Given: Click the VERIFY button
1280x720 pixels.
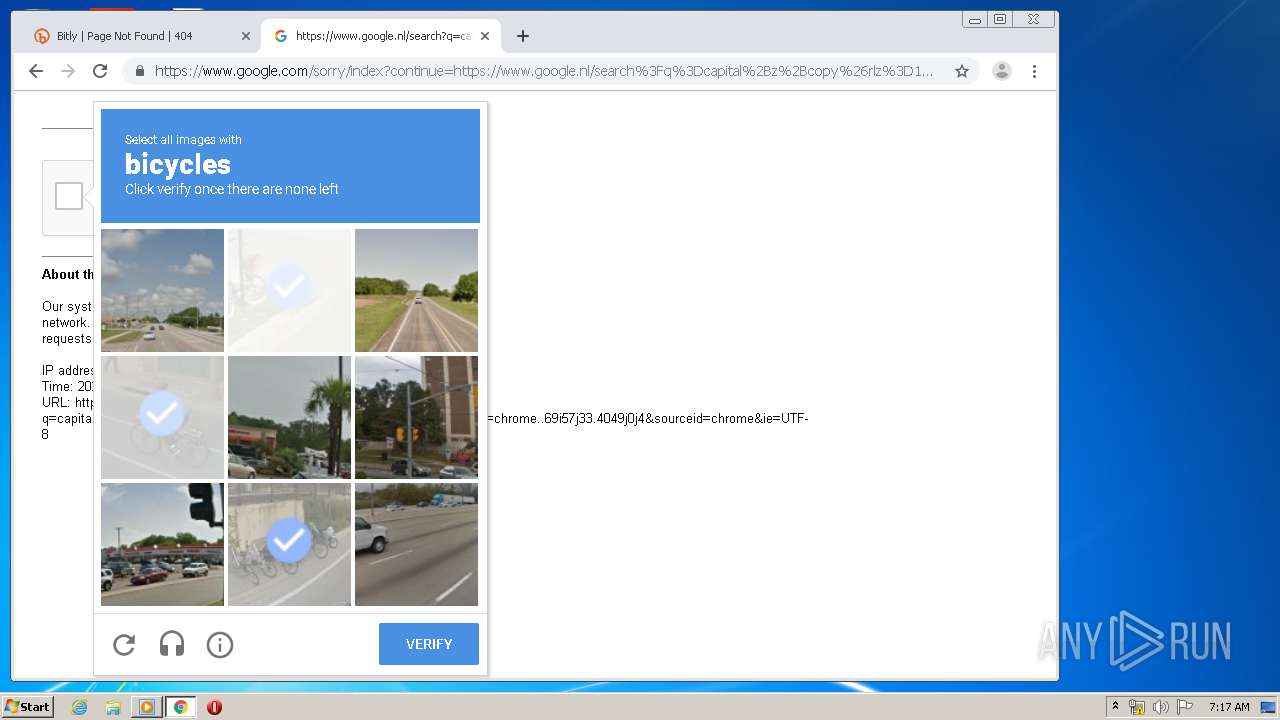Looking at the screenshot, I should [x=429, y=644].
